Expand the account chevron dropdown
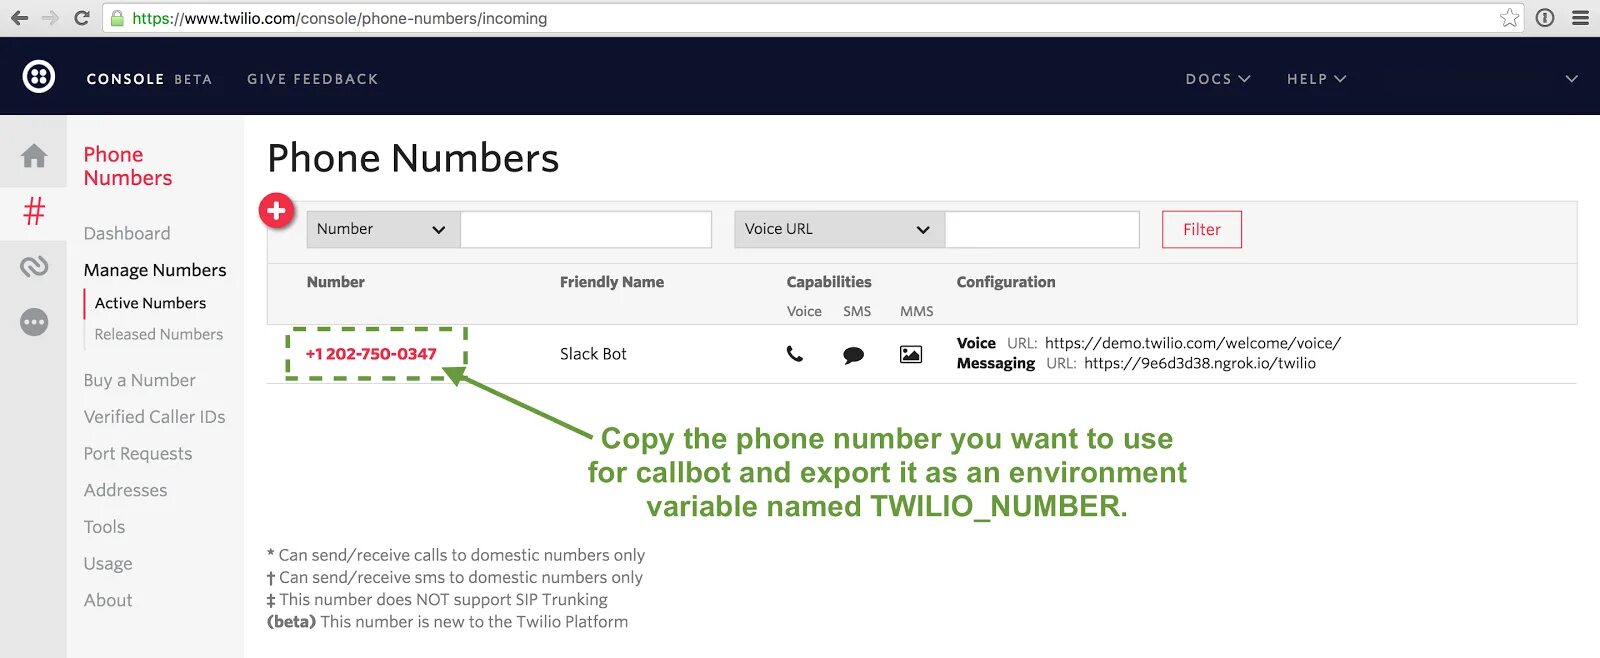The image size is (1600, 658). (1571, 79)
